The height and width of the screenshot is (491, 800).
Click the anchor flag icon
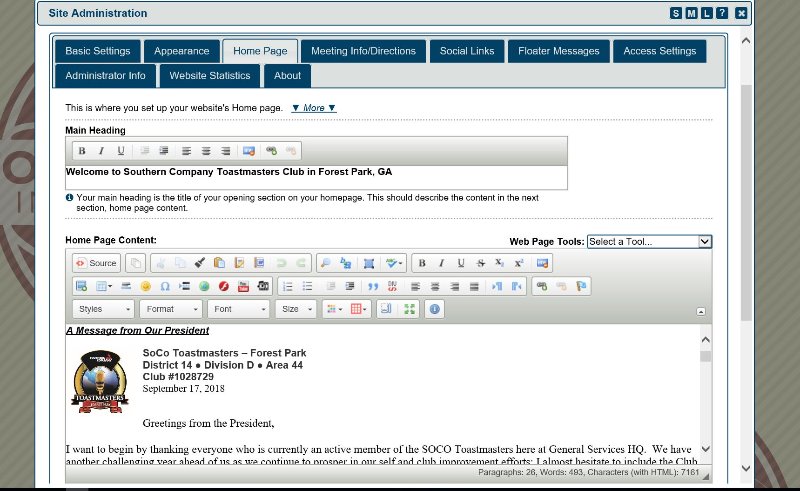click(581, 286)
